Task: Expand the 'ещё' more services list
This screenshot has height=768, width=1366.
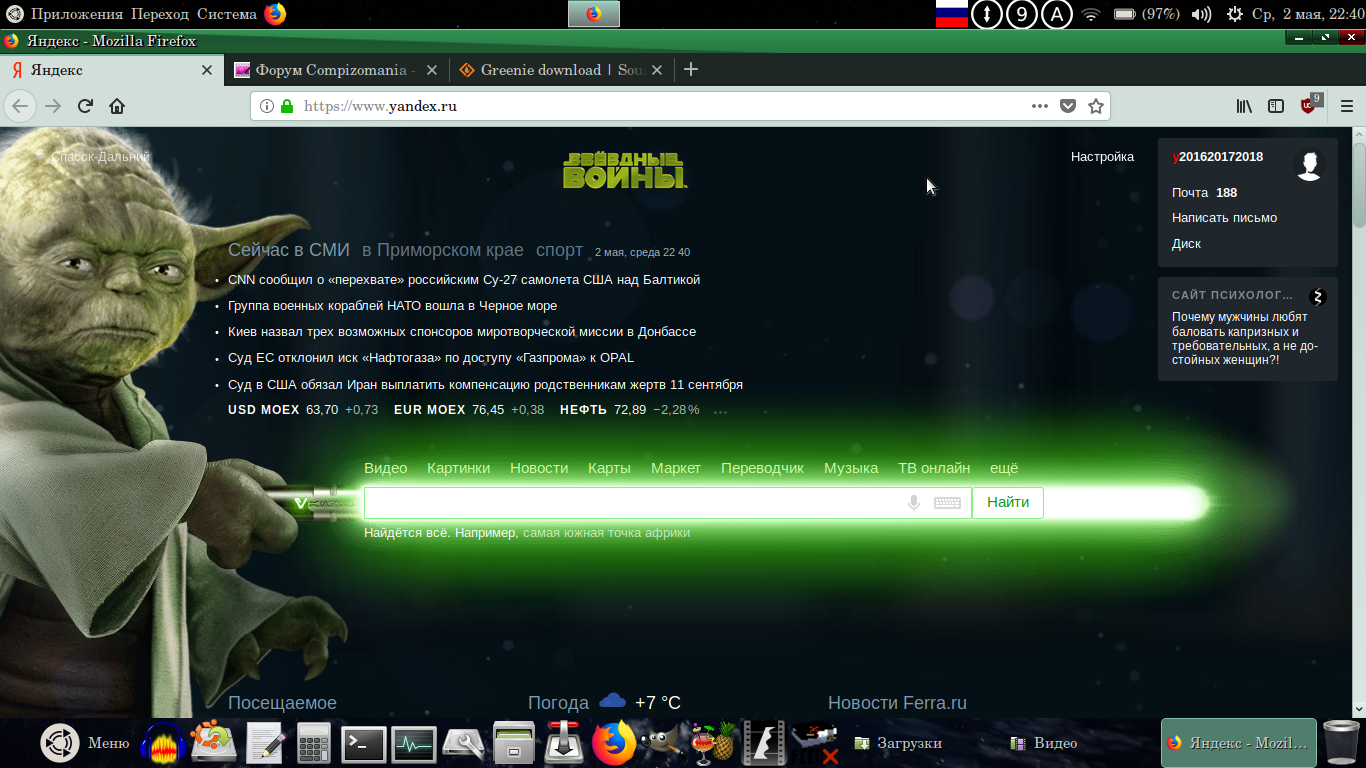Action: tap(1003, 468)
